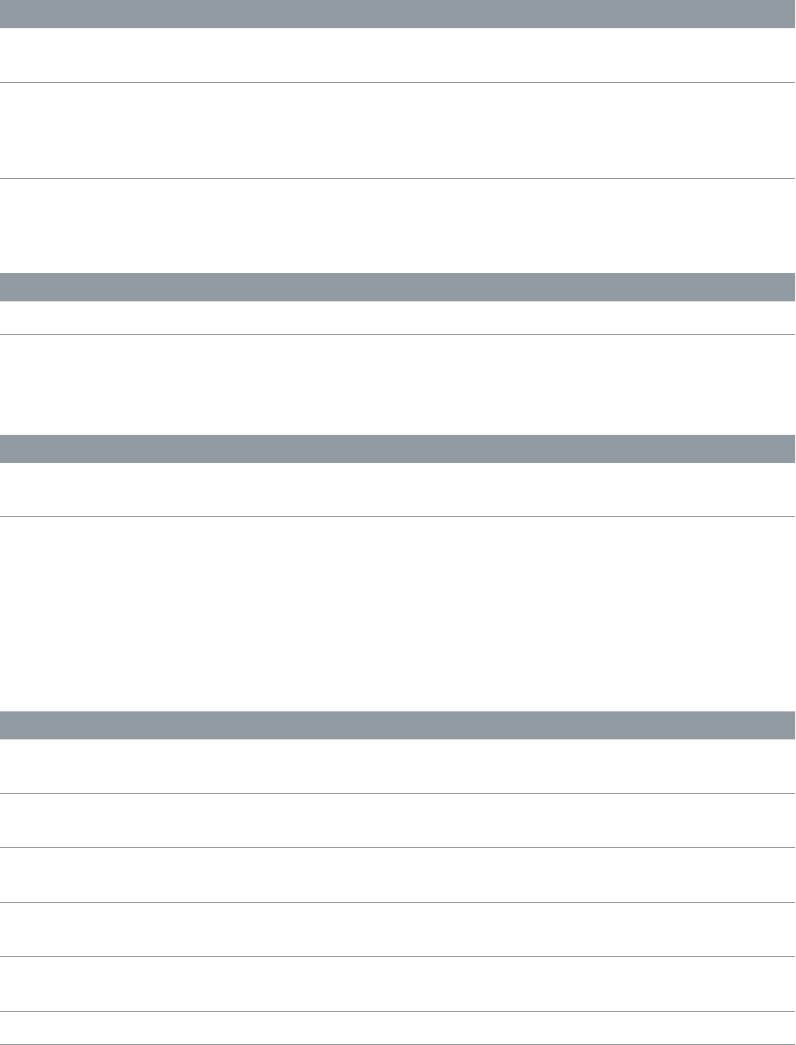The height and width of the screenshot is (1045, 796).
Task: Click large blank area in third section
Action: [x=398, y=612]
